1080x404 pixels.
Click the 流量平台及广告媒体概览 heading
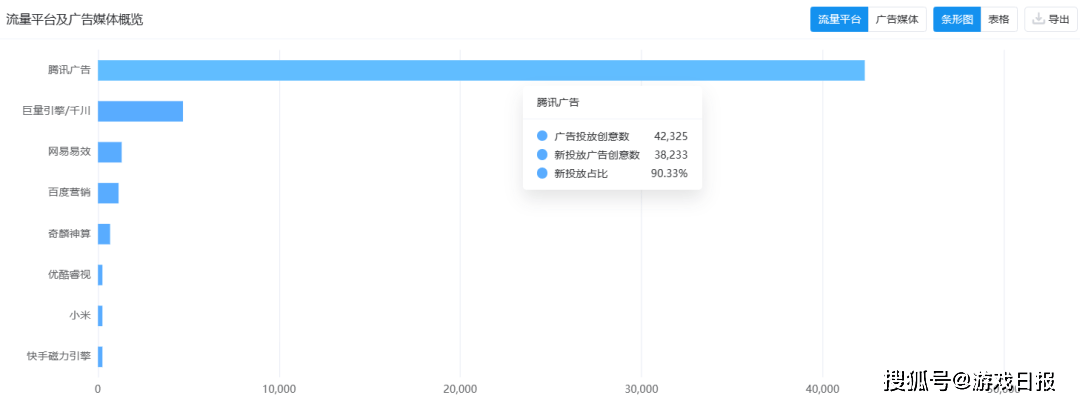pos(75,19)
